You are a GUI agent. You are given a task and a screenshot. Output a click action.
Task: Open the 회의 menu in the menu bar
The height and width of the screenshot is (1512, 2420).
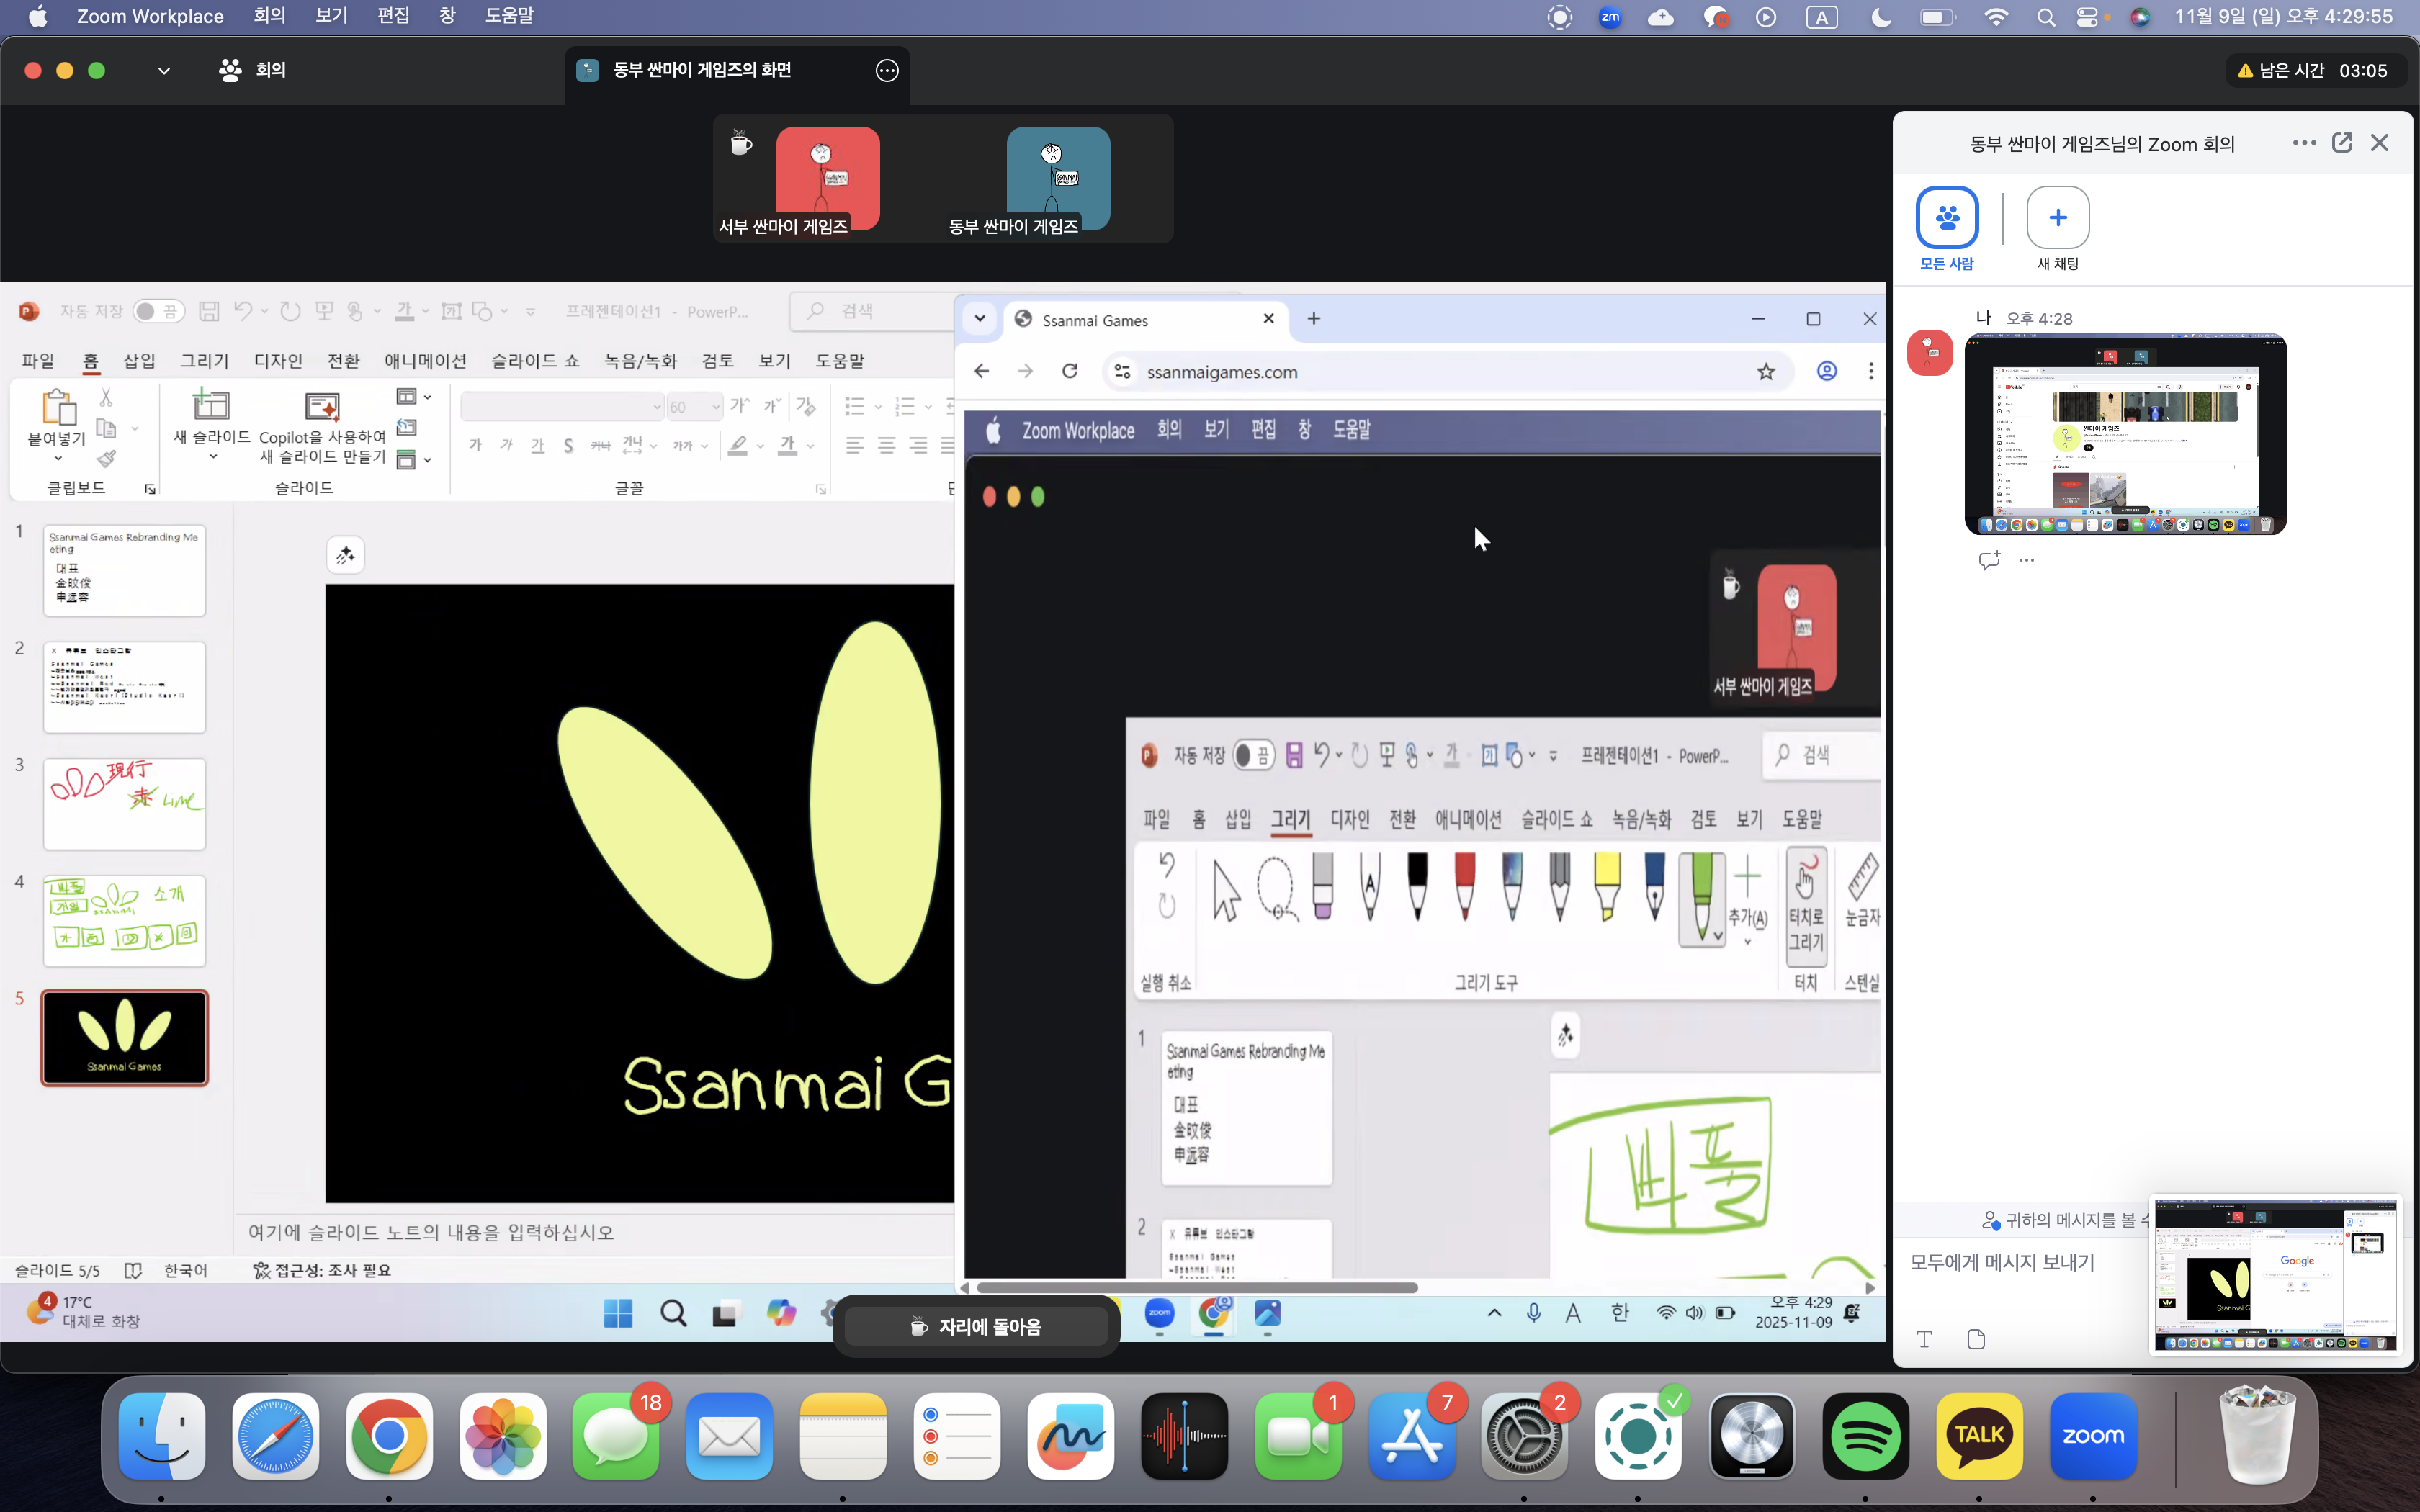point(269,16)
